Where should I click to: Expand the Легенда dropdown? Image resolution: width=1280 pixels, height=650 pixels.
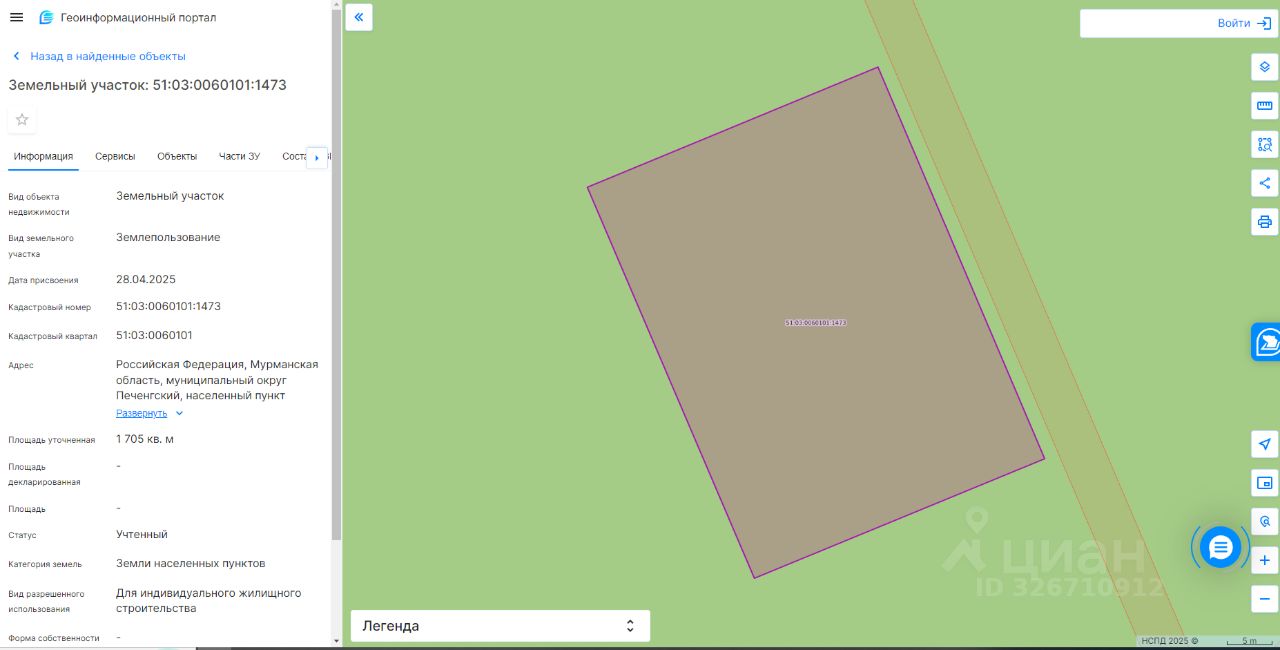pyautogui.click(x=500, y=626)
